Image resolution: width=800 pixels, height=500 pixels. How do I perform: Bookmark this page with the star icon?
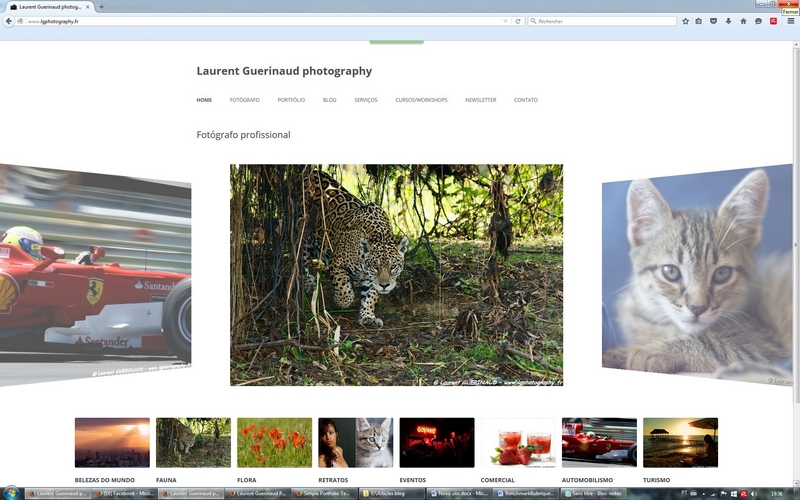[x=685, y=21]
